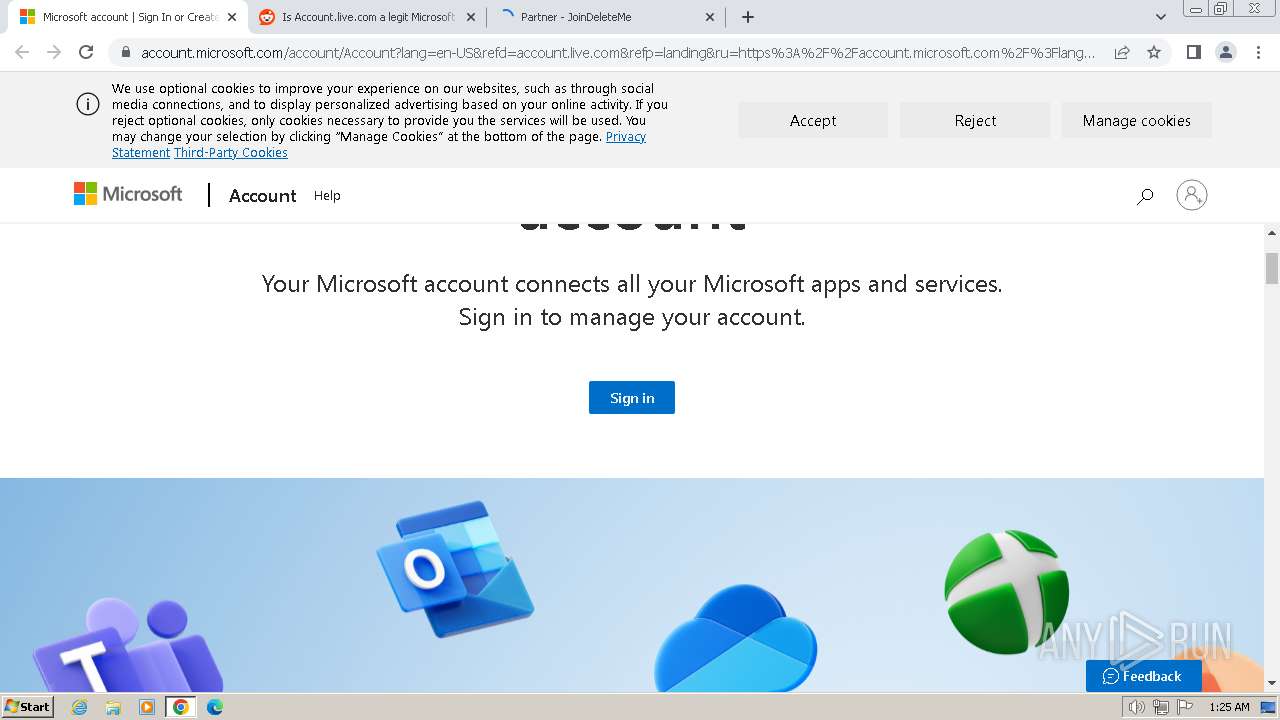The width and height of the screenshot is (1280, 720).
Task: Click the taskbar clock showing 1:25 AM
Action: [1229, 707]
